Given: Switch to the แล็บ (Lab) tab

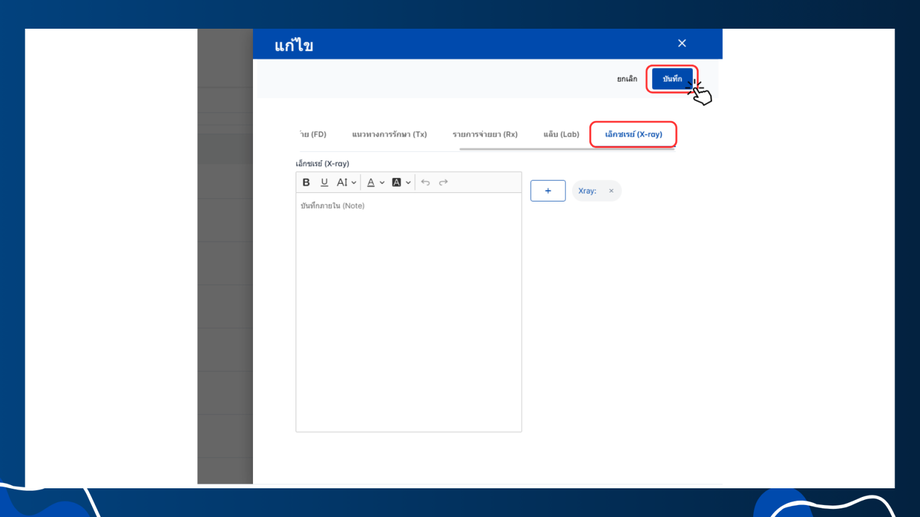Looking at the screenshot, I should click(561, 134).
